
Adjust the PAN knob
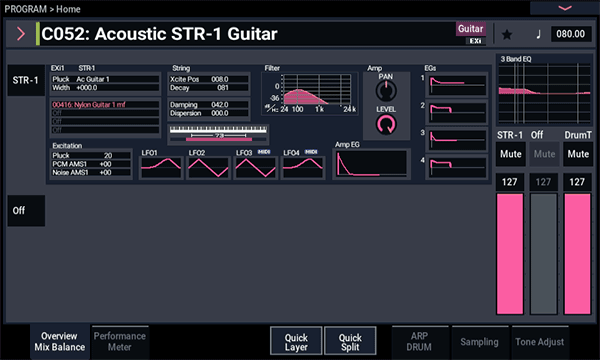coord(386,91)
